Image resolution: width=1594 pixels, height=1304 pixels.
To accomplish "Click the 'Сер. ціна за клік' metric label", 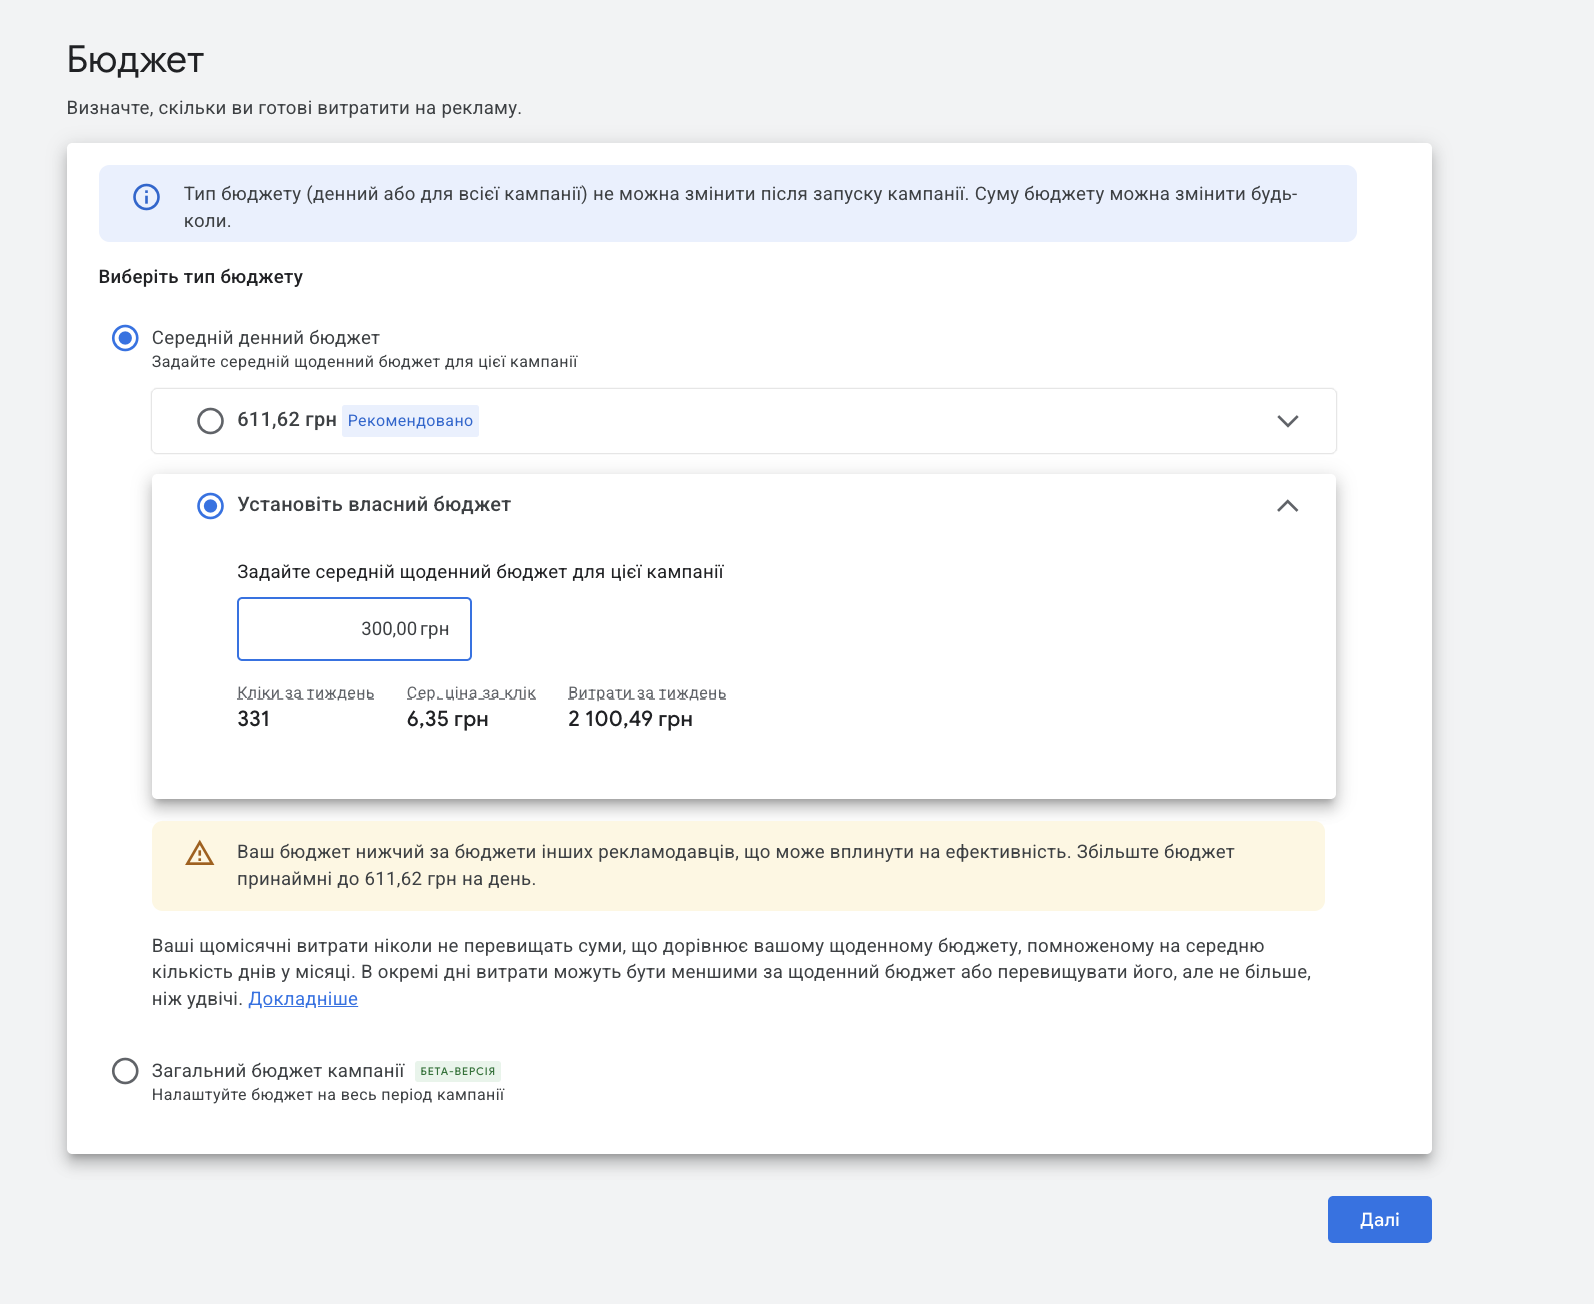I will [x=471, y=693].
